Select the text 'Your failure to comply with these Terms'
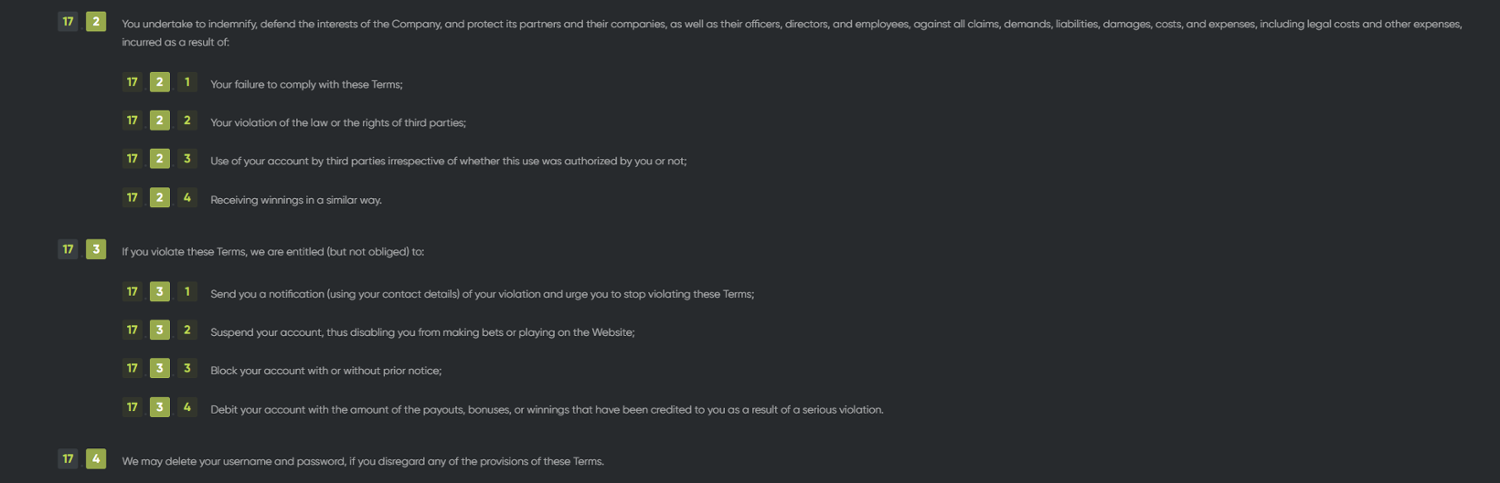The height and width of the screenshot is (483, 1500). (306, 84)
